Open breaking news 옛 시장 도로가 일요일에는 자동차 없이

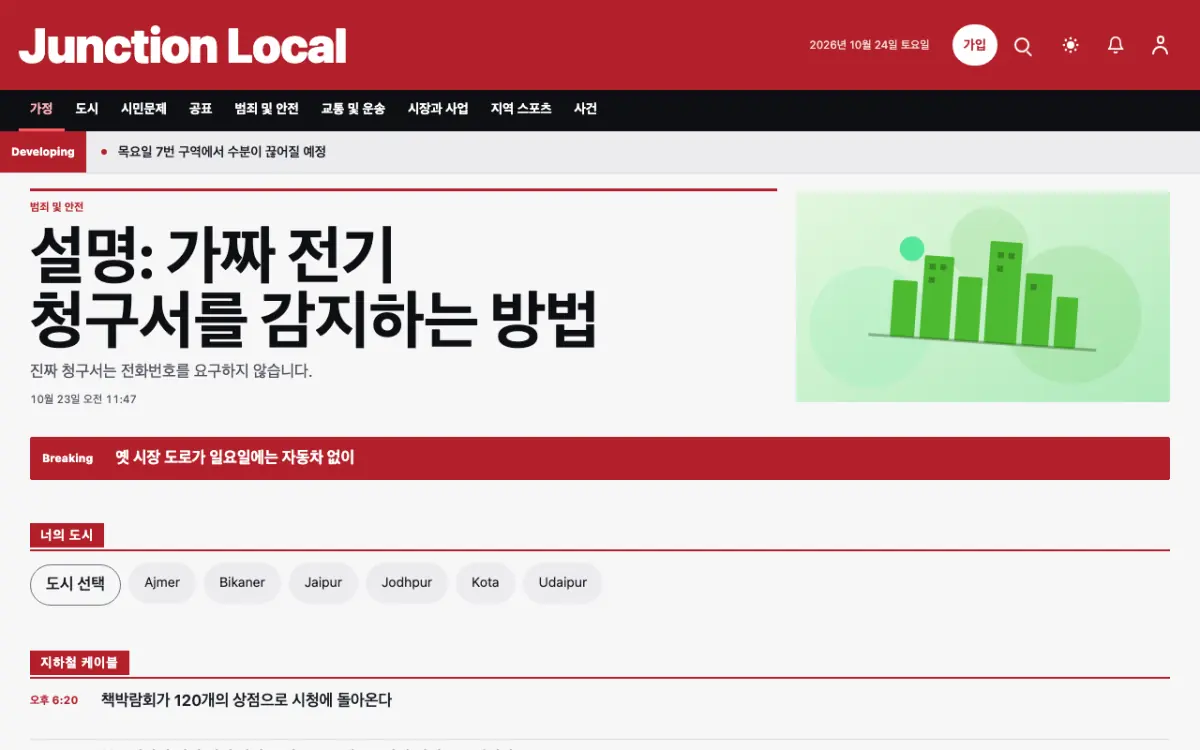235,458
